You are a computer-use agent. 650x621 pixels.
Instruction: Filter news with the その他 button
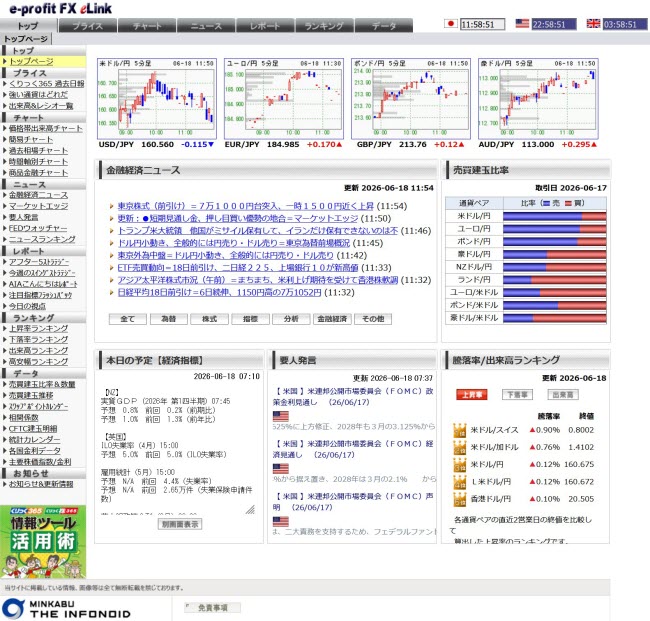coord(373,319)
